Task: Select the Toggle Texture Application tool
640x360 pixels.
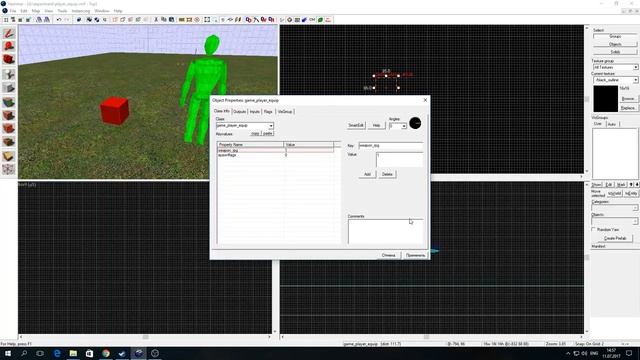Action: (x=9, y=102)
